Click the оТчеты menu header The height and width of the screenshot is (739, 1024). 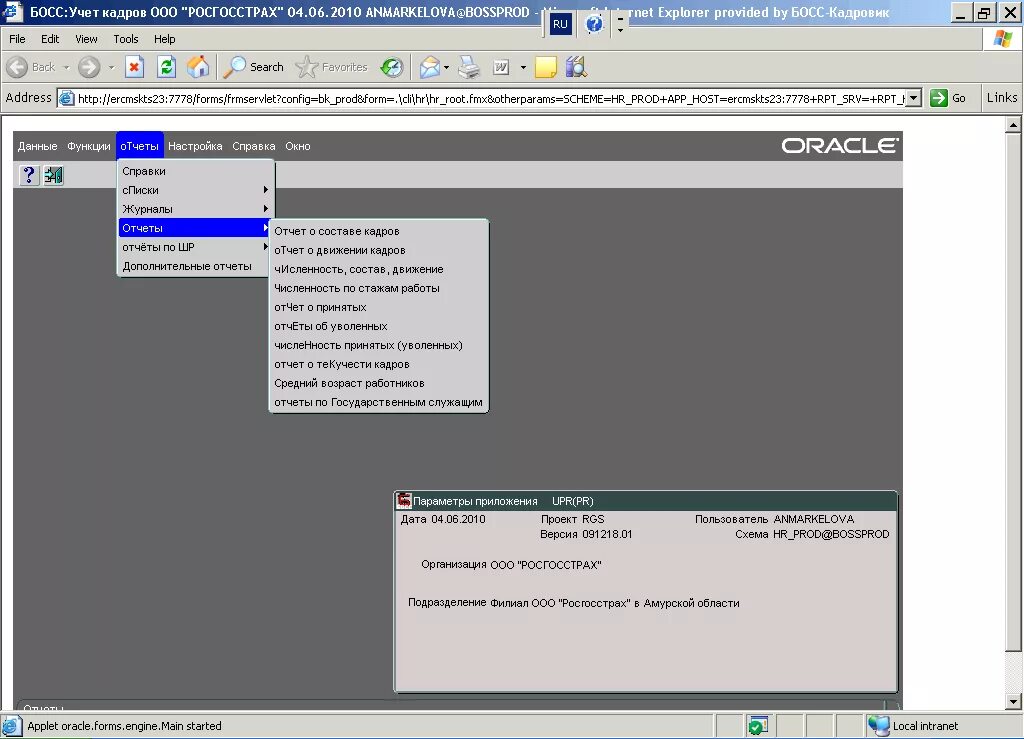[x=140, y=146]
